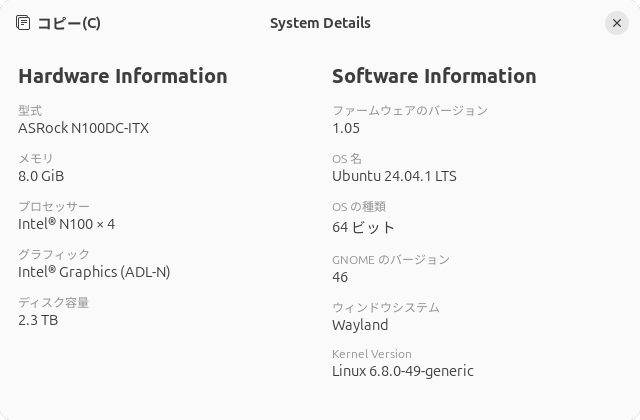Click the ウィンドウシステム label
The height and width of the screenshot is (420, 640).
point(386,307)
